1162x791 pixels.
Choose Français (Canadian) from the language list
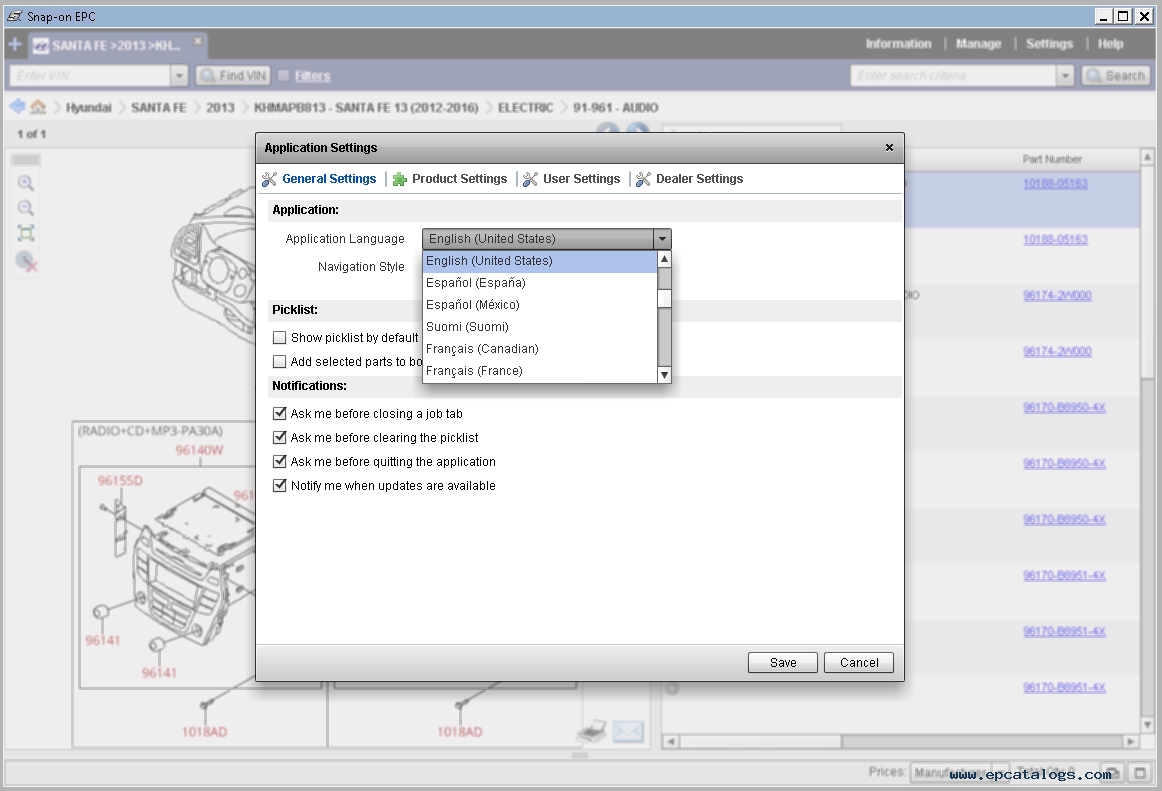pos(540,349)
